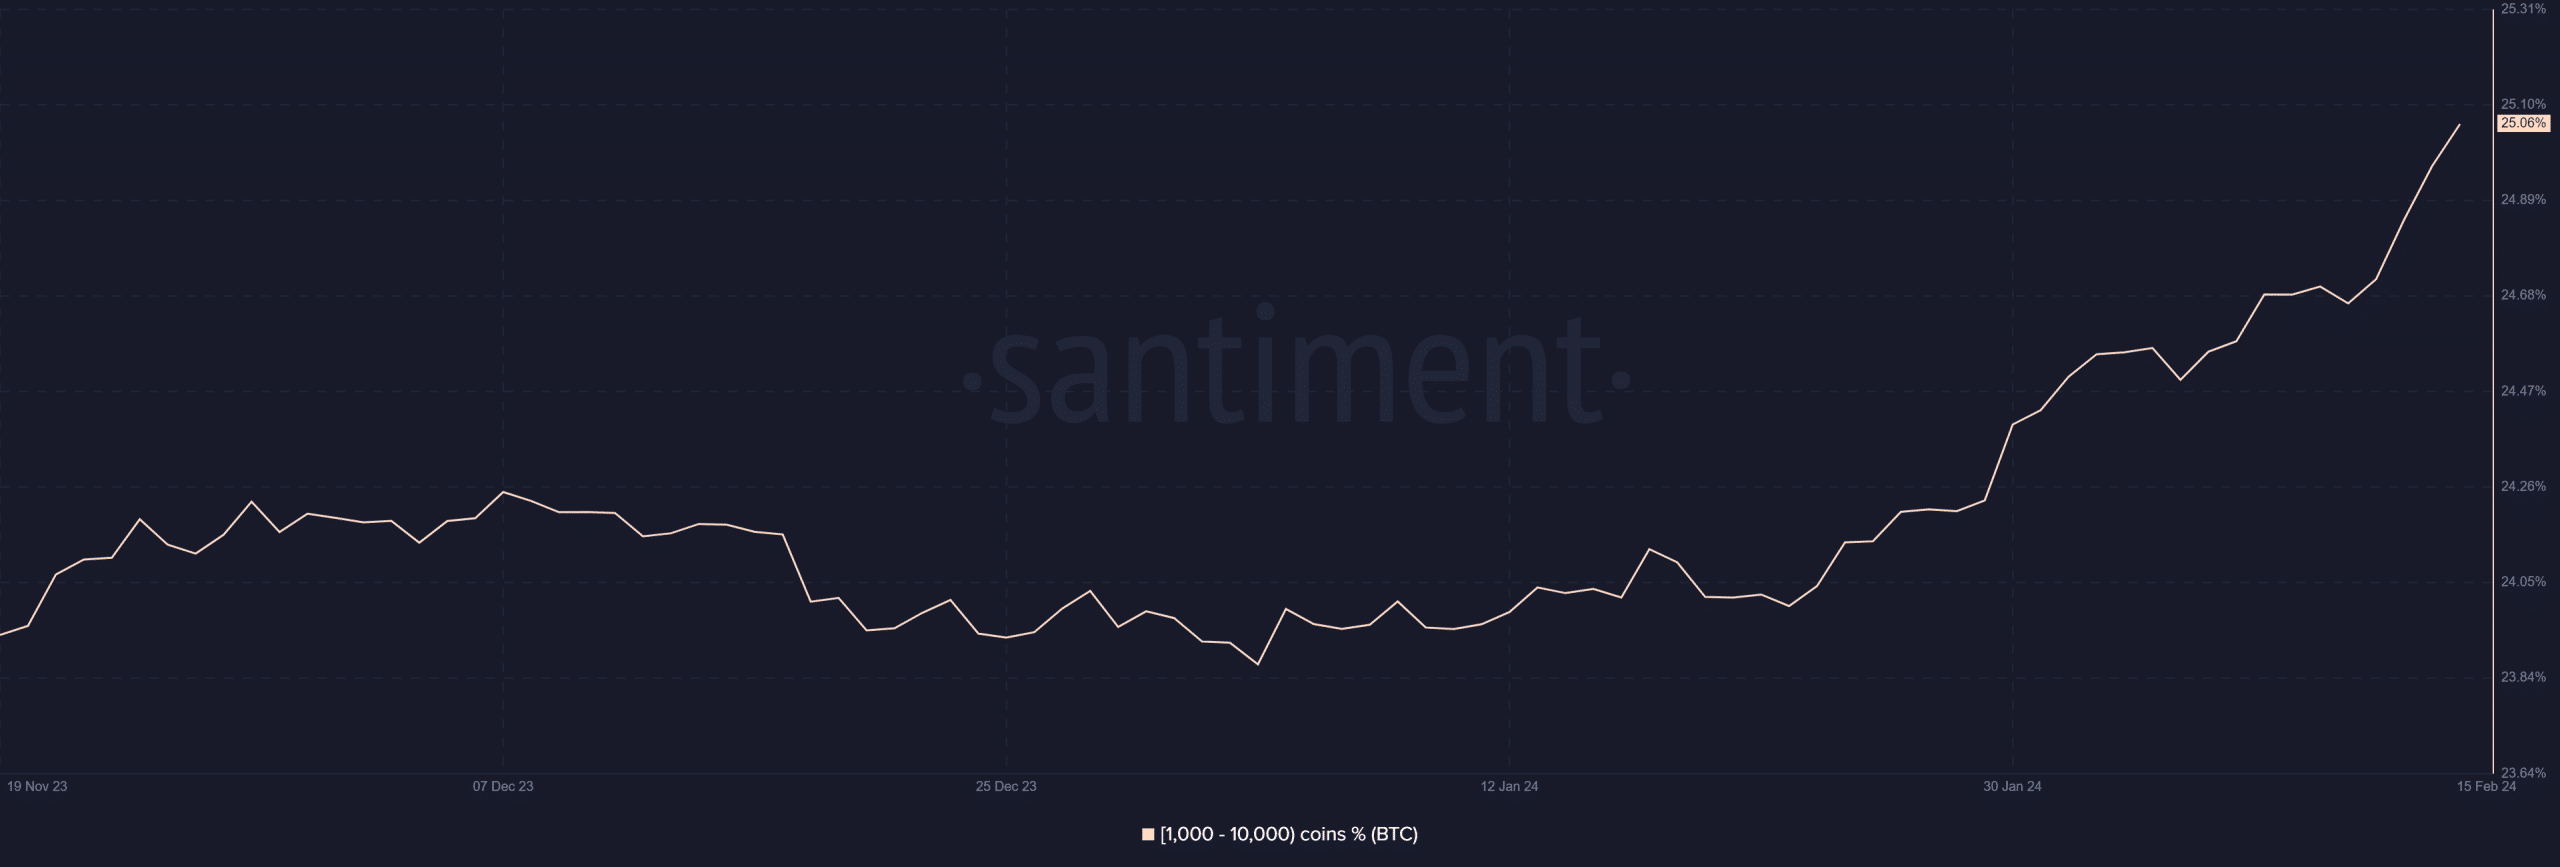Click the '30 Jan 24' date label
This screenshot has width=2560, height=867.
(2012, 786)
